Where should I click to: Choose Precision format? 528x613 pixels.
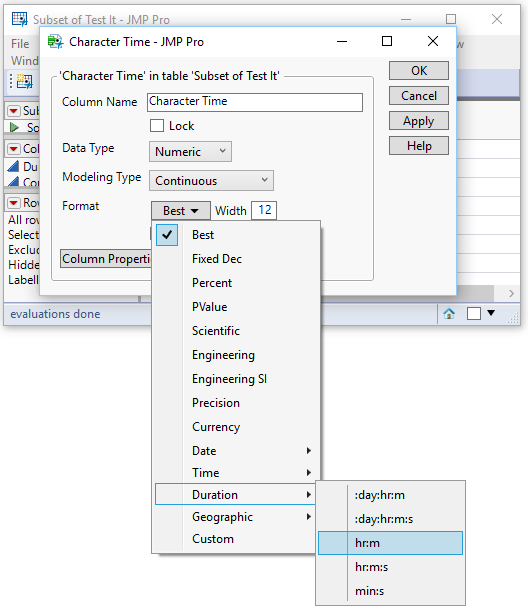[x=236, y=403]
